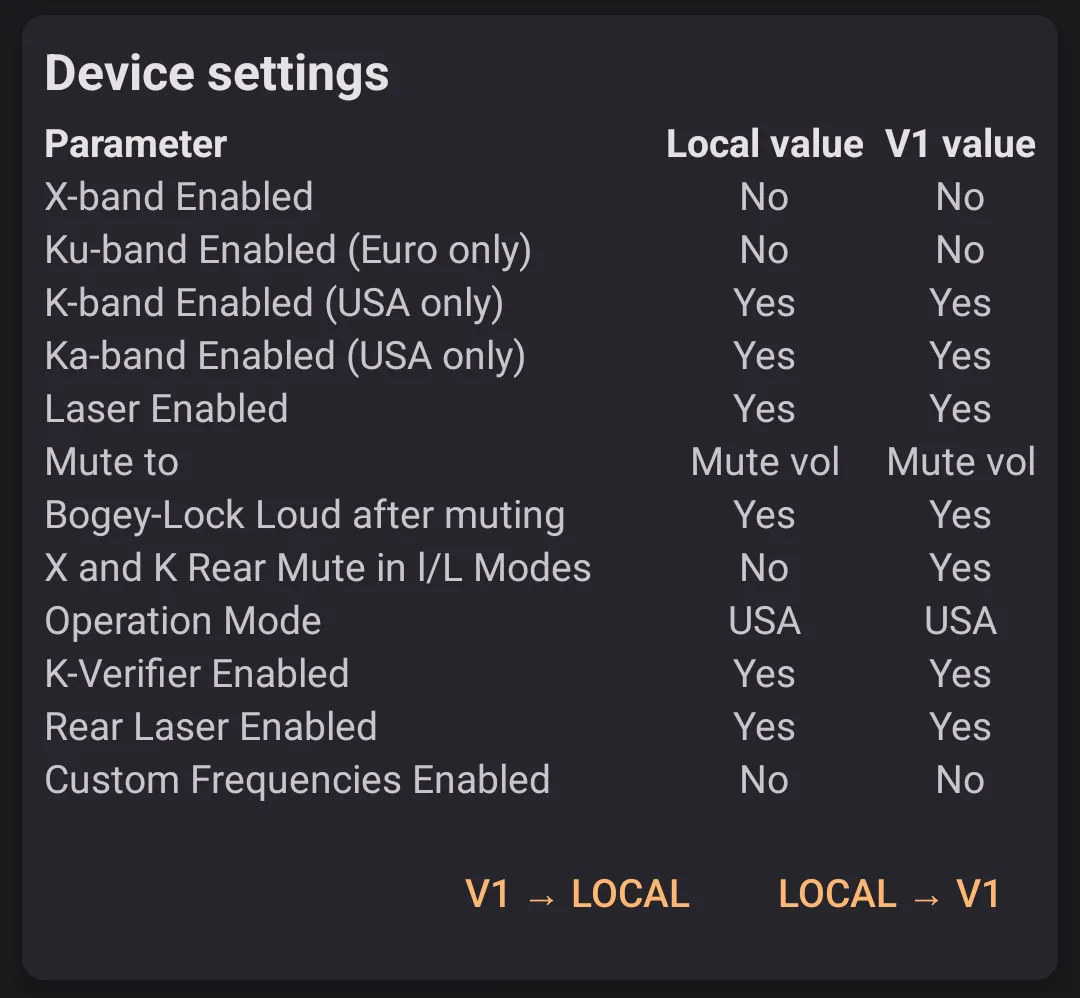Click the K-Verifier Enabled label
Image resolution: width=1080 pixels, height=998 pixels.
tap(197, 674)
